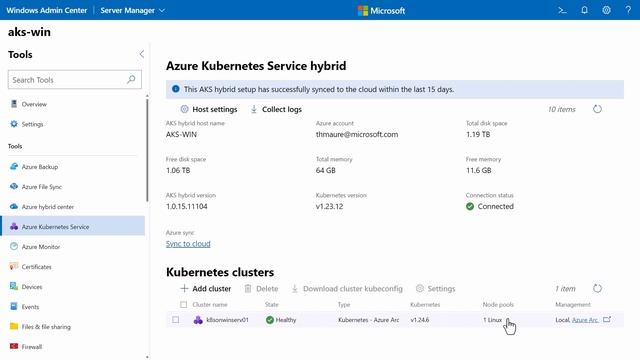The height and width of the screenshot is (360, 640).
Task: Click the Kubernetes - Azure Arc type cell
Action: coord(369,320)
